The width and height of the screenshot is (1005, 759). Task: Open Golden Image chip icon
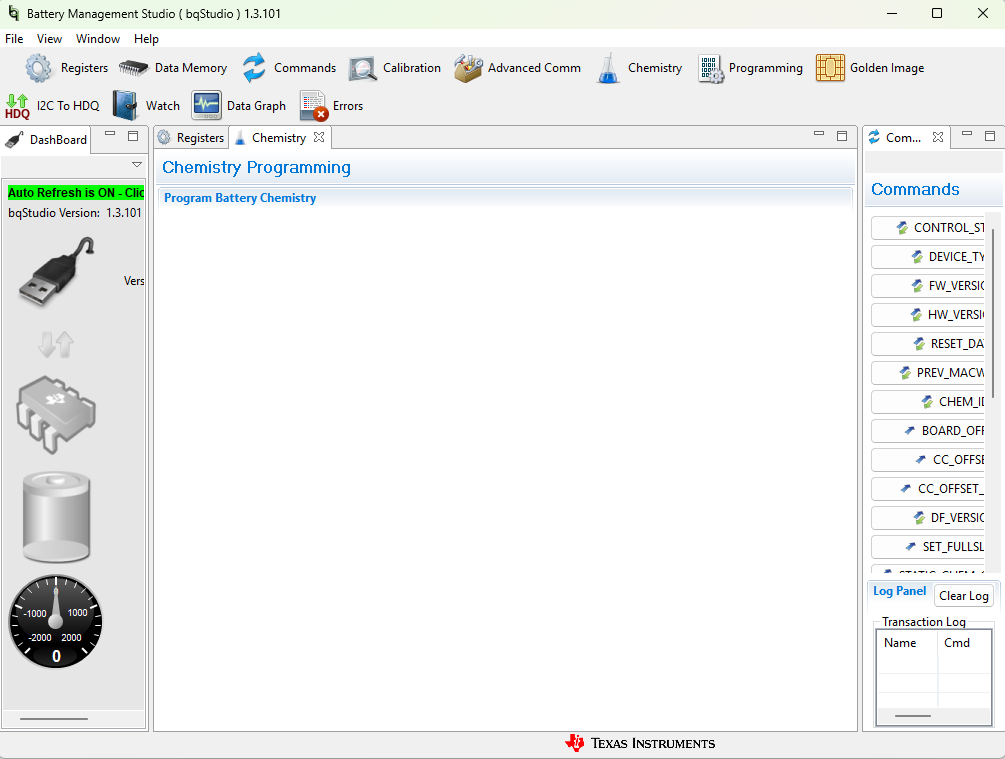point(830,68)
